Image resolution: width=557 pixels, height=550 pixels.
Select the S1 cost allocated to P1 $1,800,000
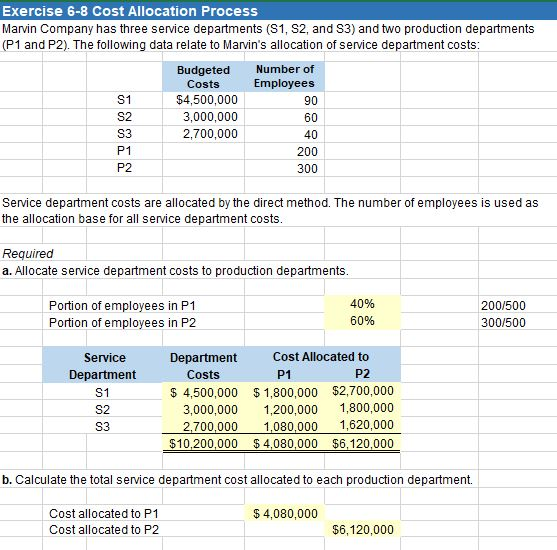[285, 393]
